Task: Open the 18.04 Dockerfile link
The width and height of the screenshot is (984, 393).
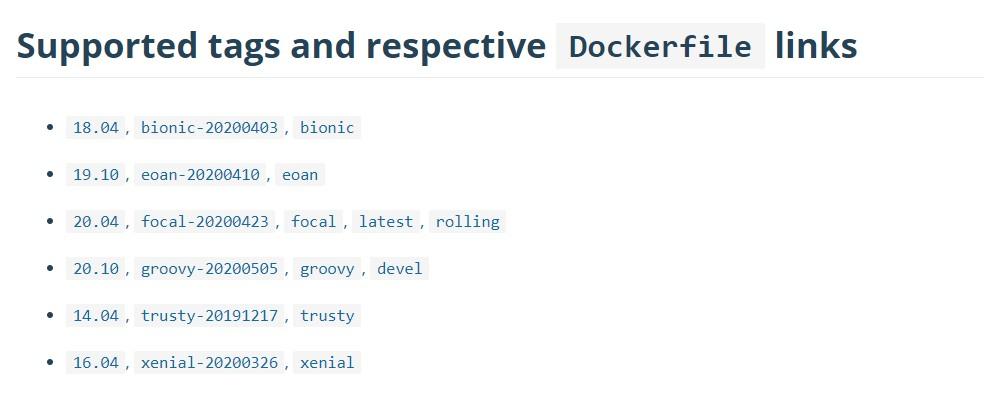Action: pos(95,127)
